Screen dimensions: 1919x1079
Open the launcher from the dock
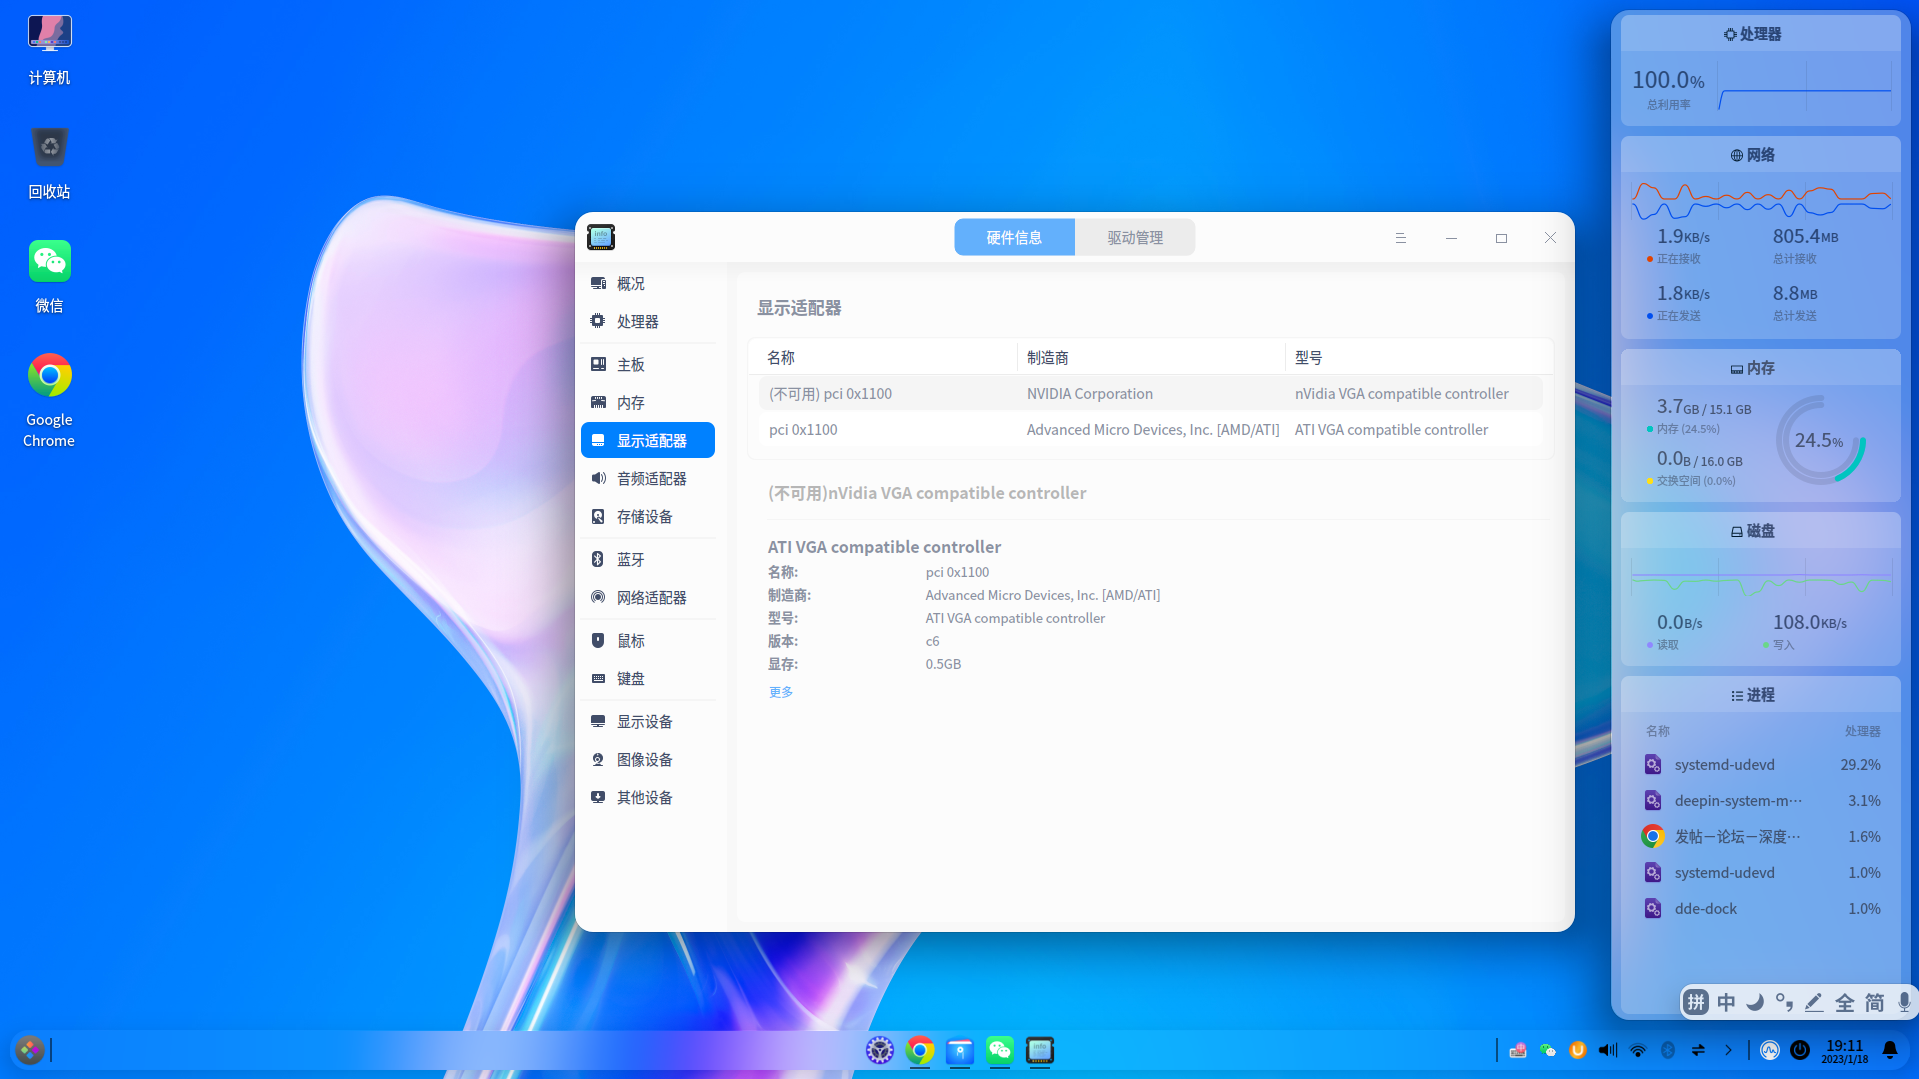[x=30, y=1050]
